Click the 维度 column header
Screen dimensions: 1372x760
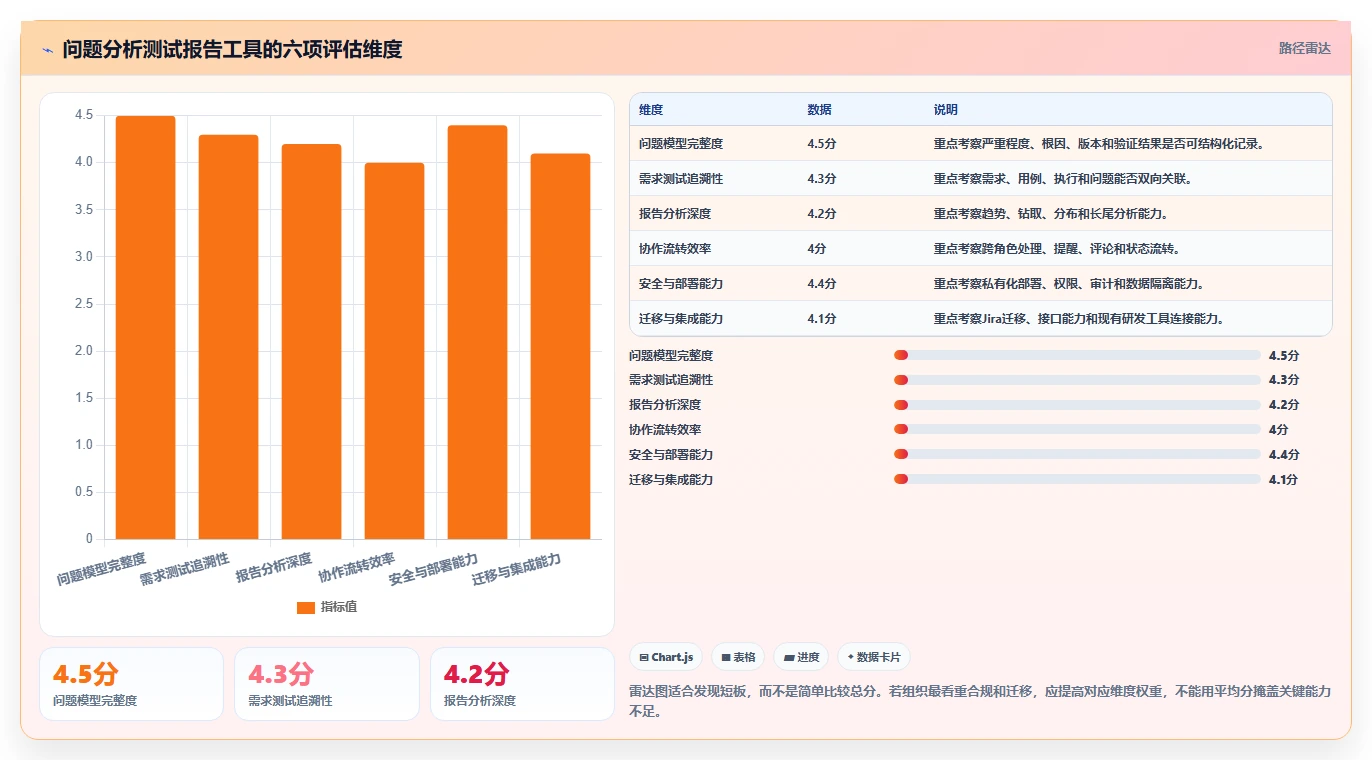(x=651, y=110)
